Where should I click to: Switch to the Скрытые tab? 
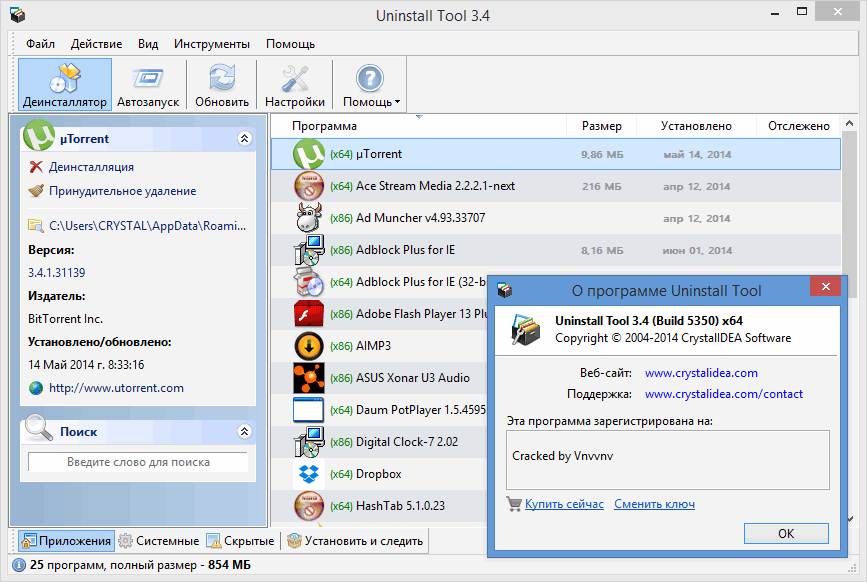[x=241, y=541]
